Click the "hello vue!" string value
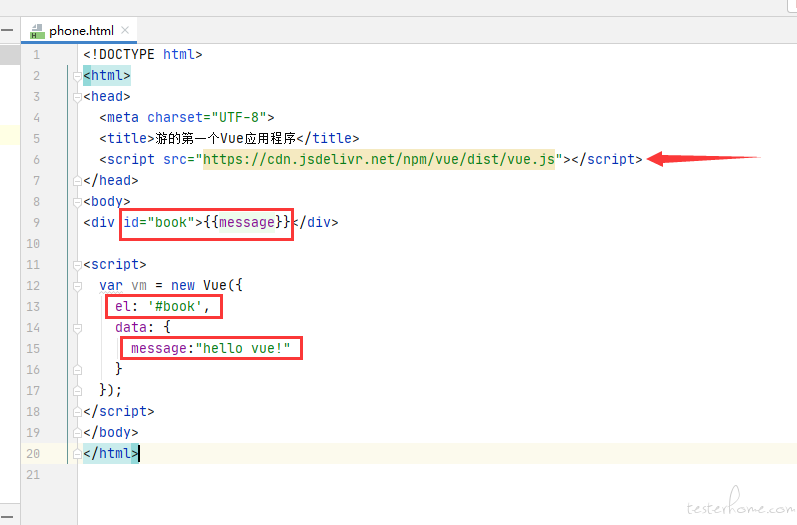Viewport: 797px width, 525px height. [243, 349]
